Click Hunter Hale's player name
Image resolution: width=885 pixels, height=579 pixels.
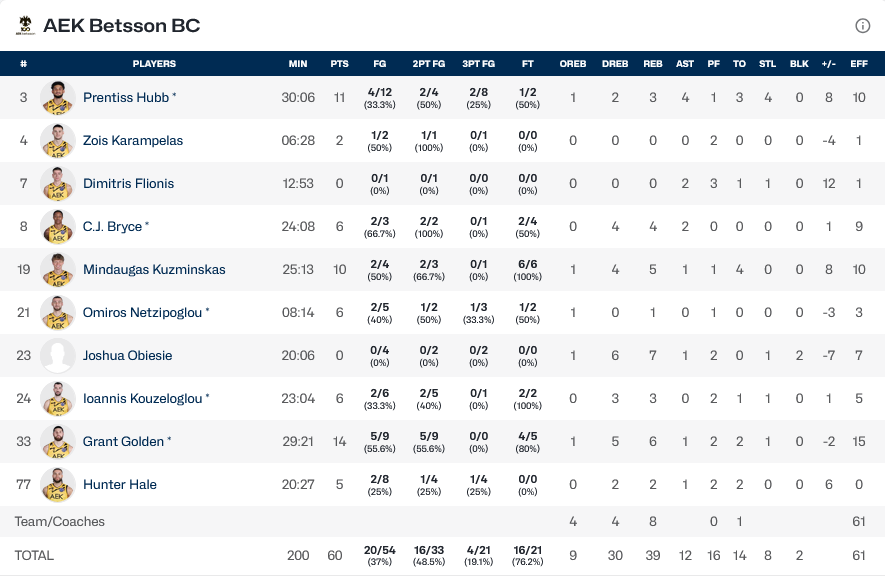click(120, 485)
